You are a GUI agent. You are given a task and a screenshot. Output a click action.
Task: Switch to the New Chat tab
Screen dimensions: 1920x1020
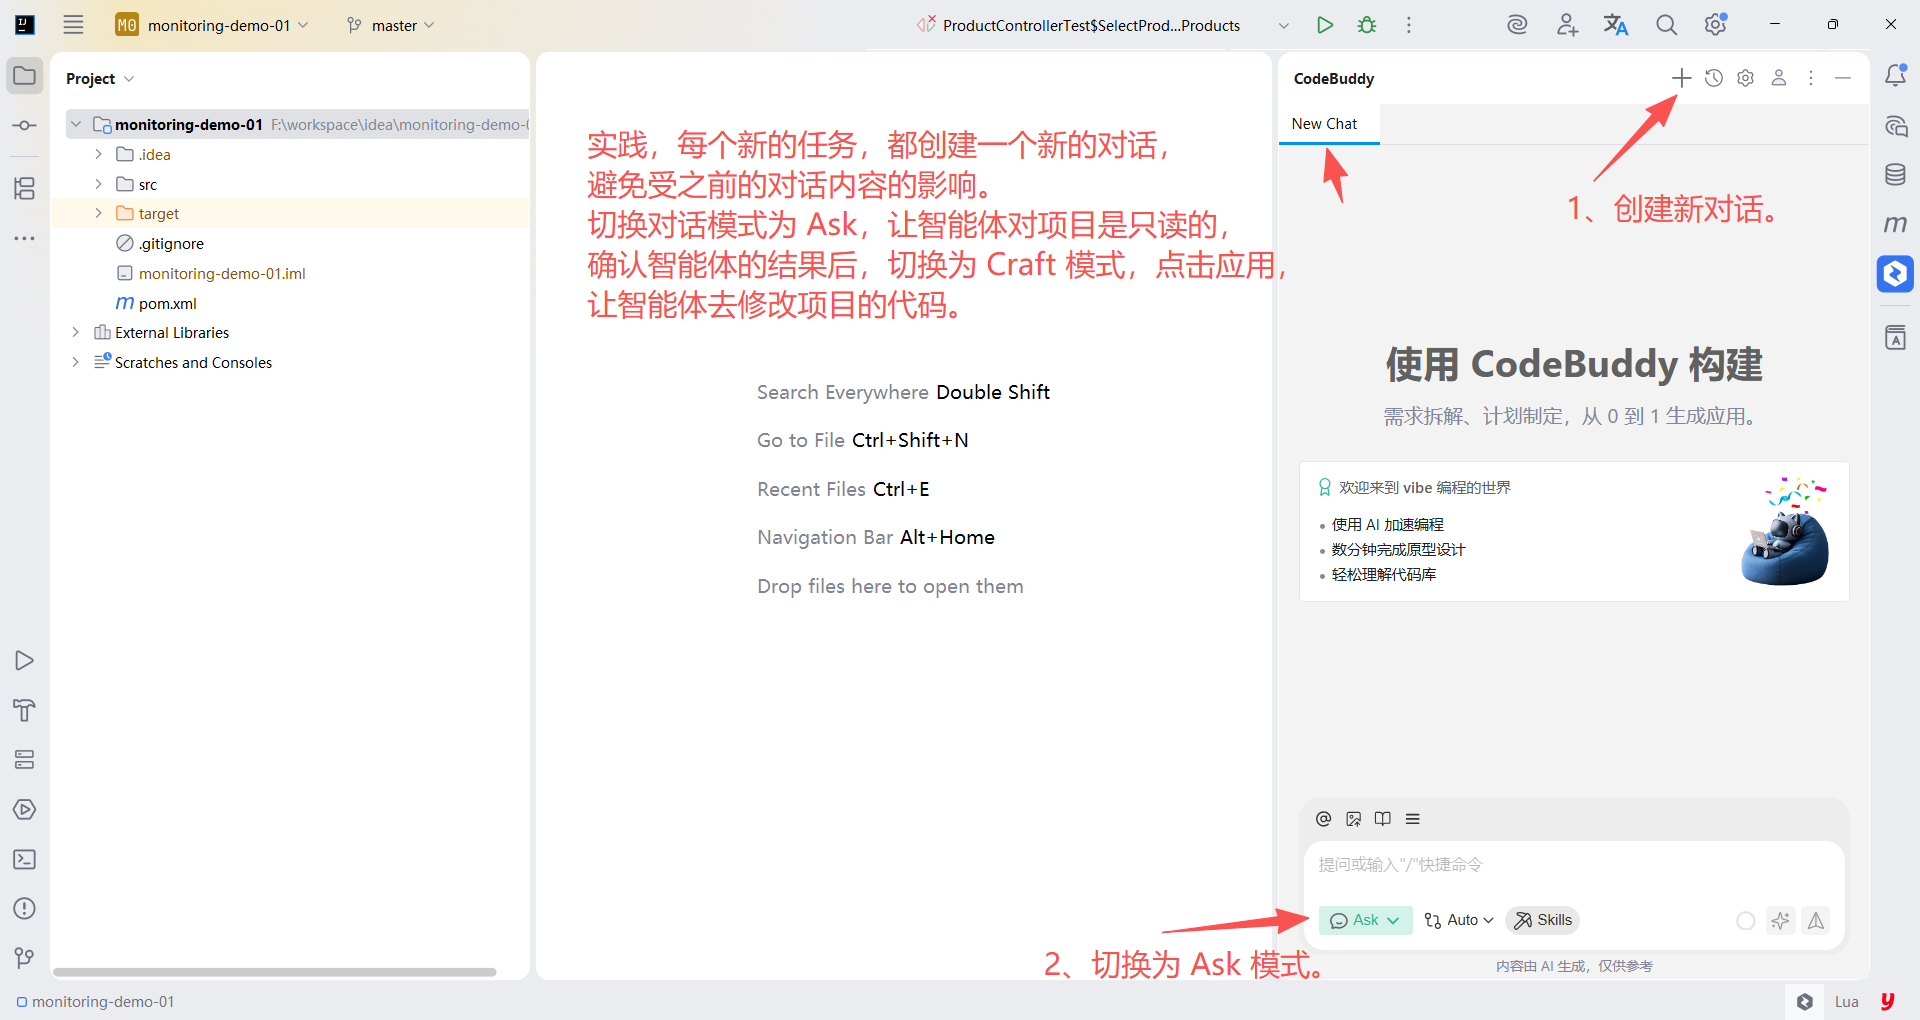click(x=1325, y=124)
